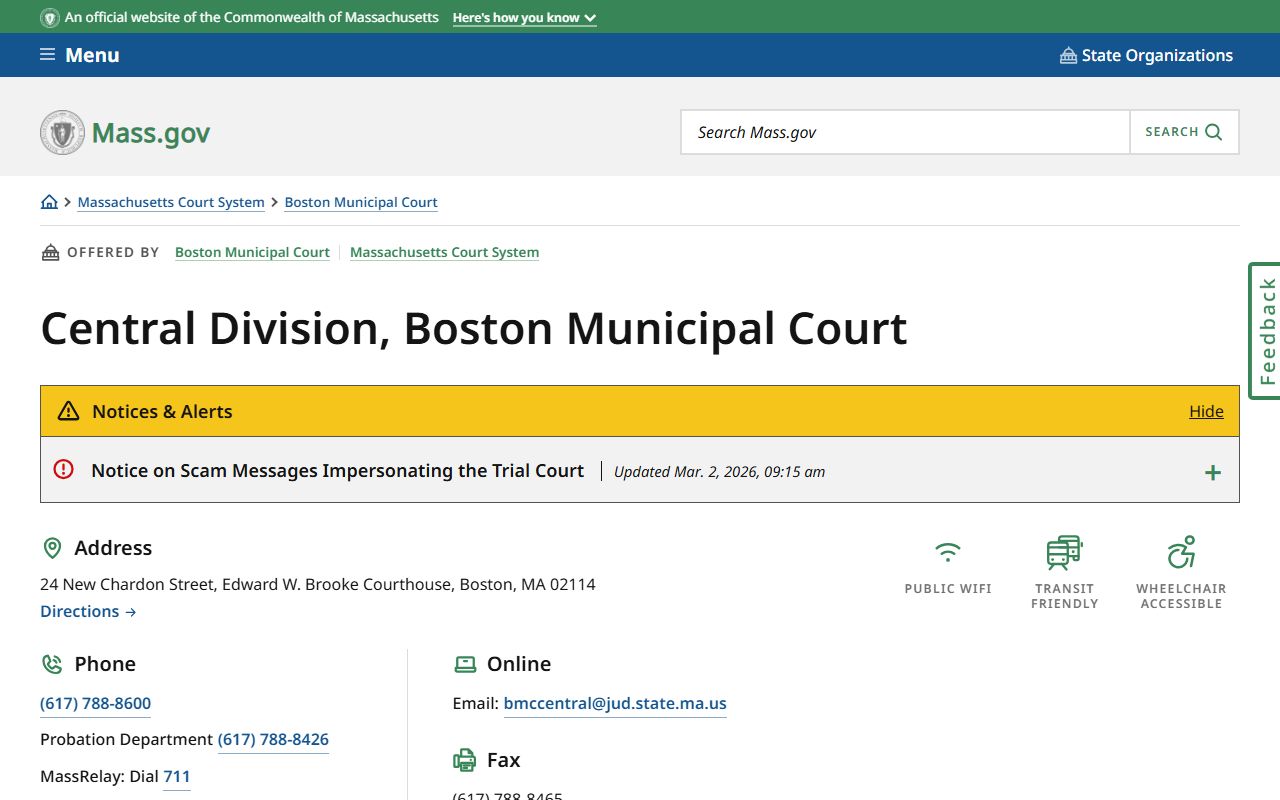This screenshot has height=800, width=1280.
Task: Open the hamburger Menu
Action: tap(79, 55)
